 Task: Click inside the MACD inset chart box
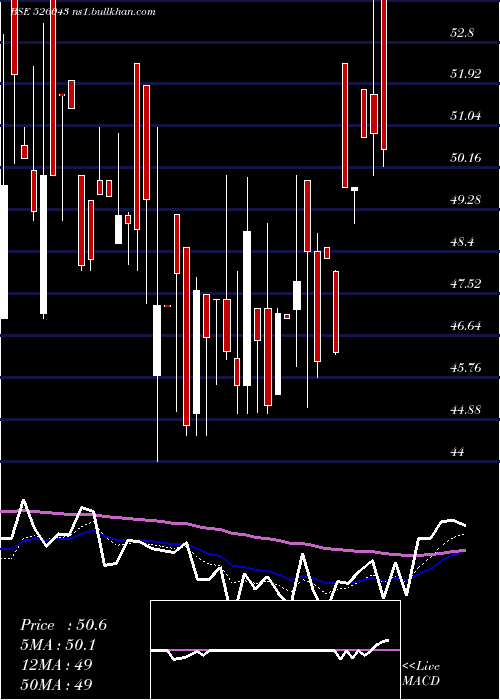point(275,650)
